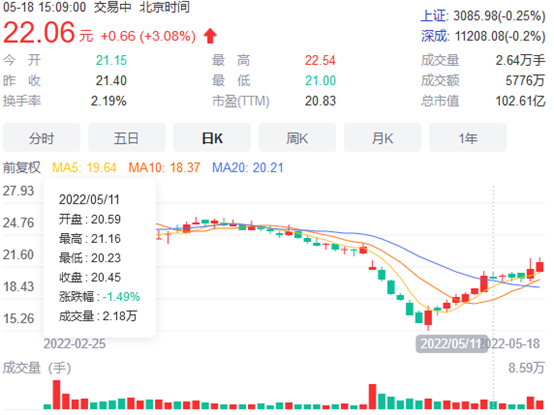Click the 22.06 current price
This screenshot has height=415, width=554.
pyautogui.click(x=39, y=33)
